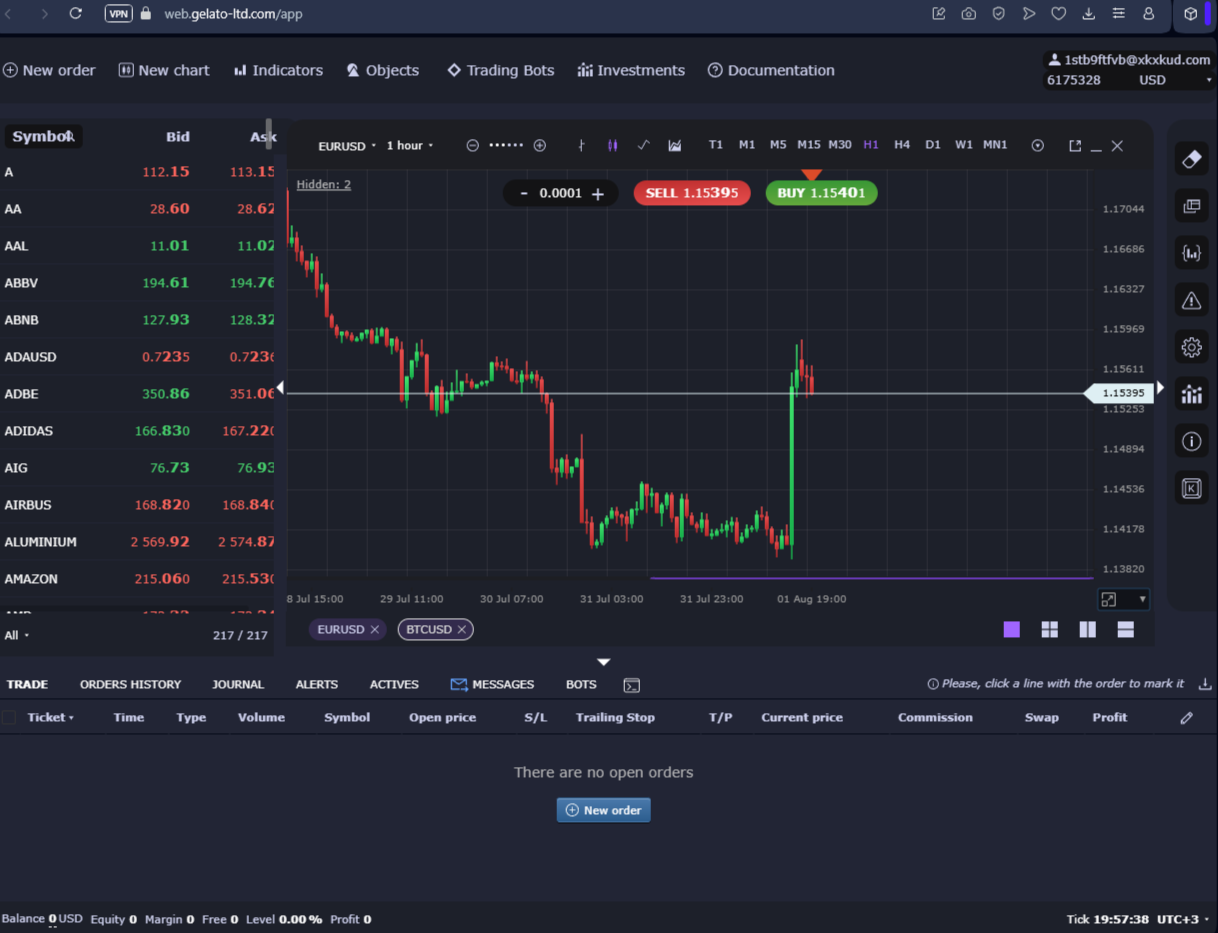Screen dimensions: 1218x933
Task: Open the ALERTS tab
Action: (316, 685)
